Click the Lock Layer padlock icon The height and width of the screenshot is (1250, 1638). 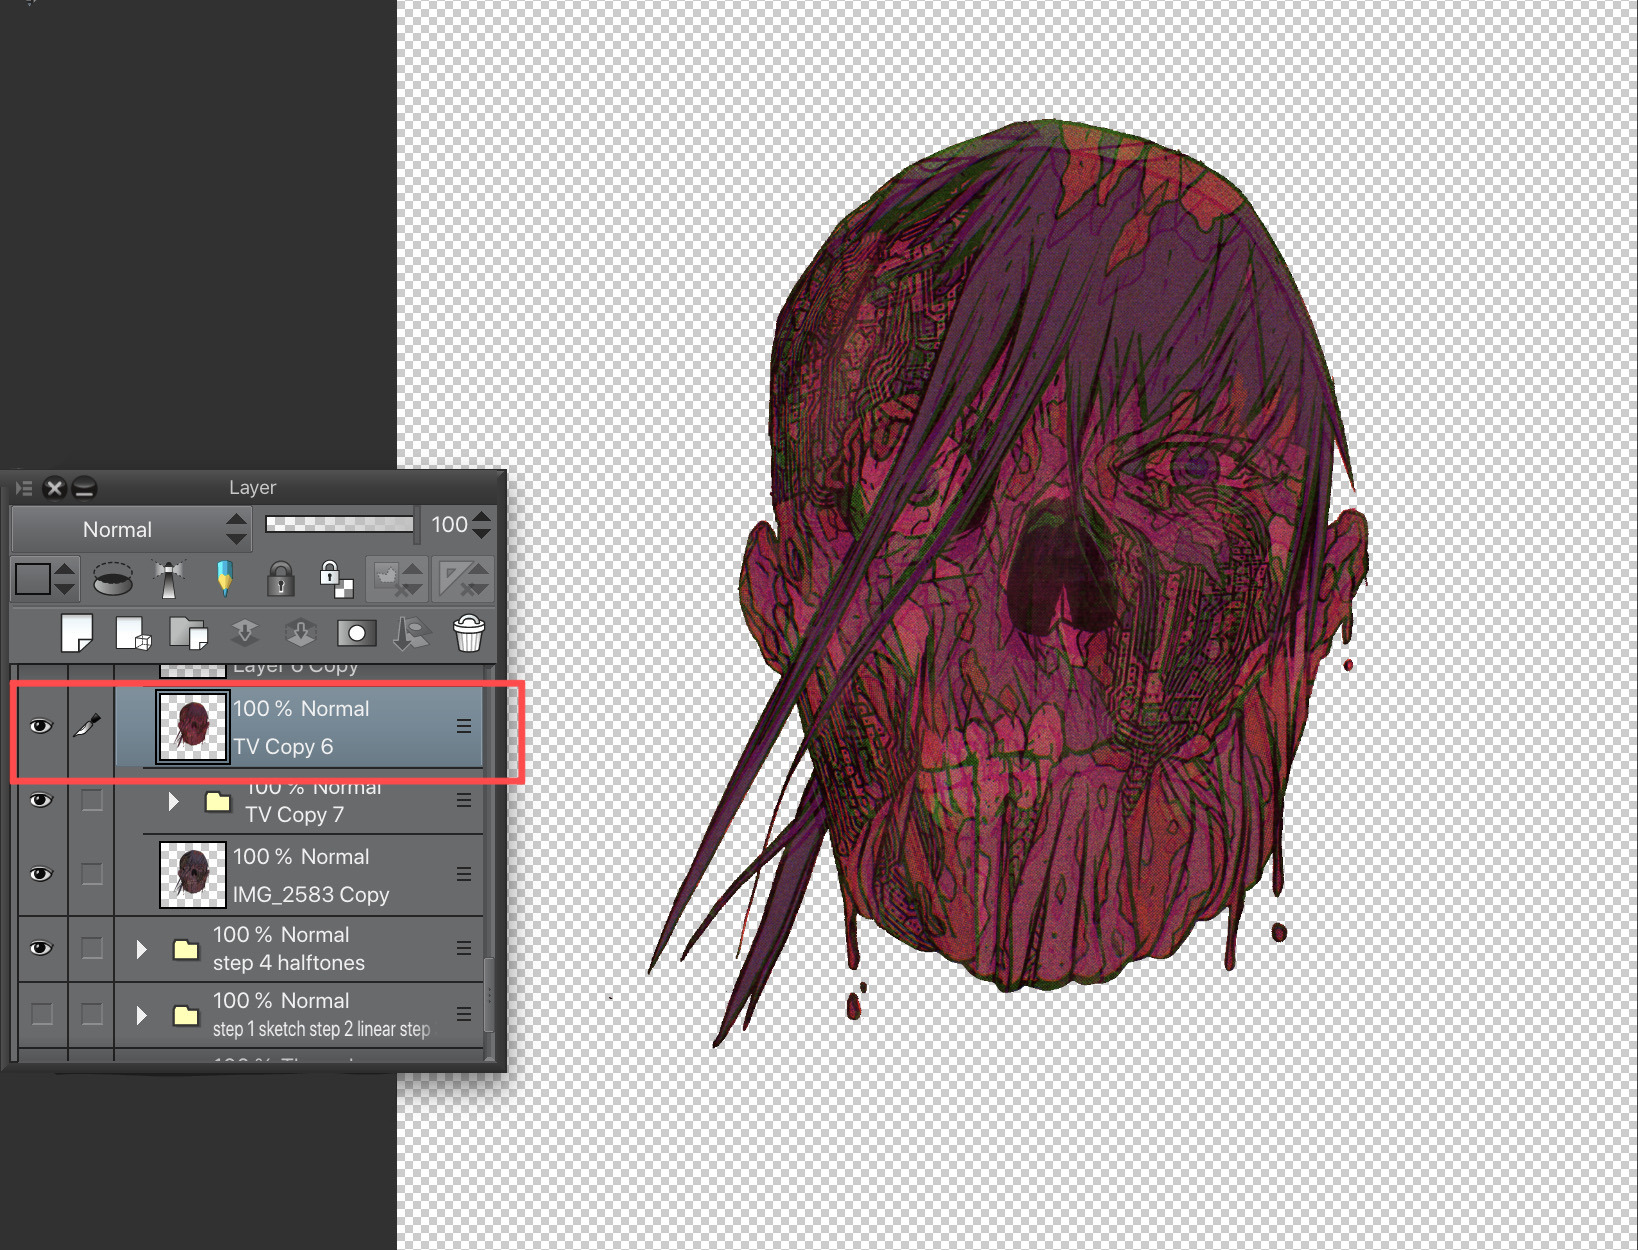tap(280, 579)
